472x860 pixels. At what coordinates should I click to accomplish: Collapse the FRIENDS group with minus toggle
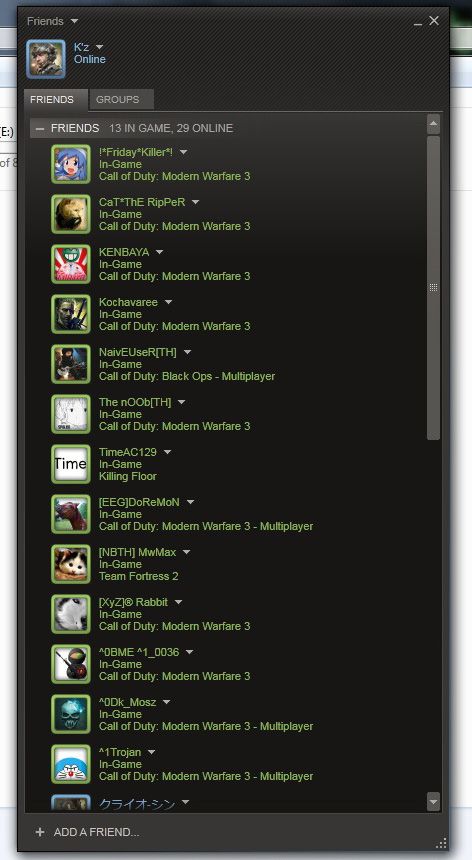[x=39, y=128]
